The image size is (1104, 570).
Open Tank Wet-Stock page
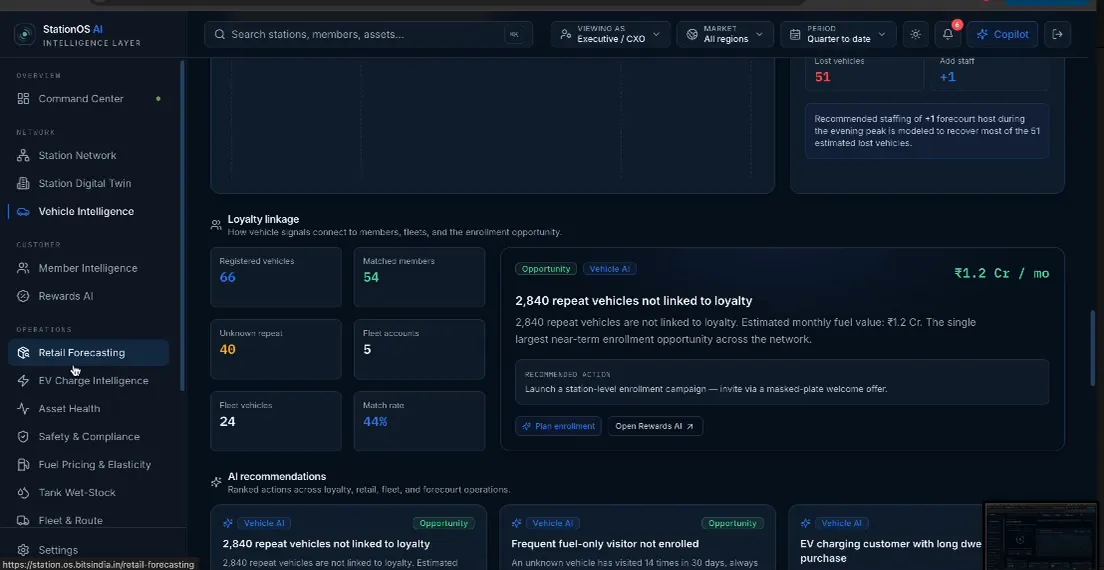pyautogui.click(x=88, y=493)
